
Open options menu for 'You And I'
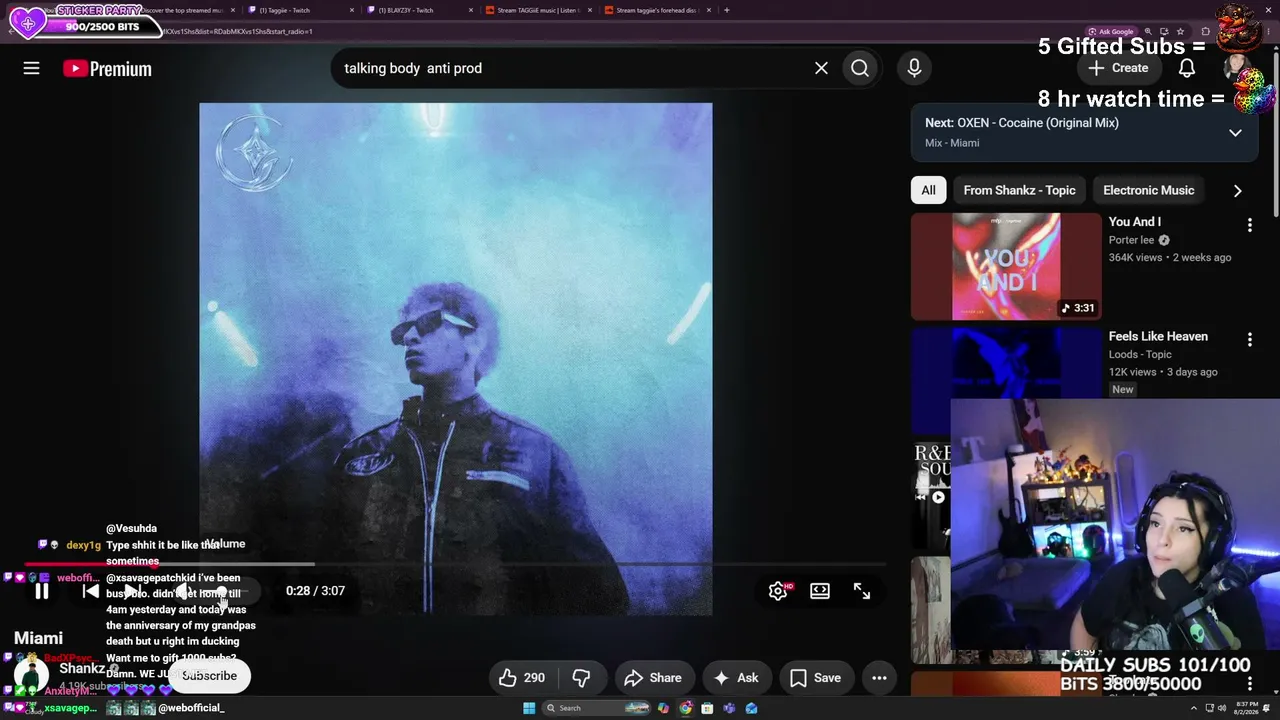pos(1249,225)
